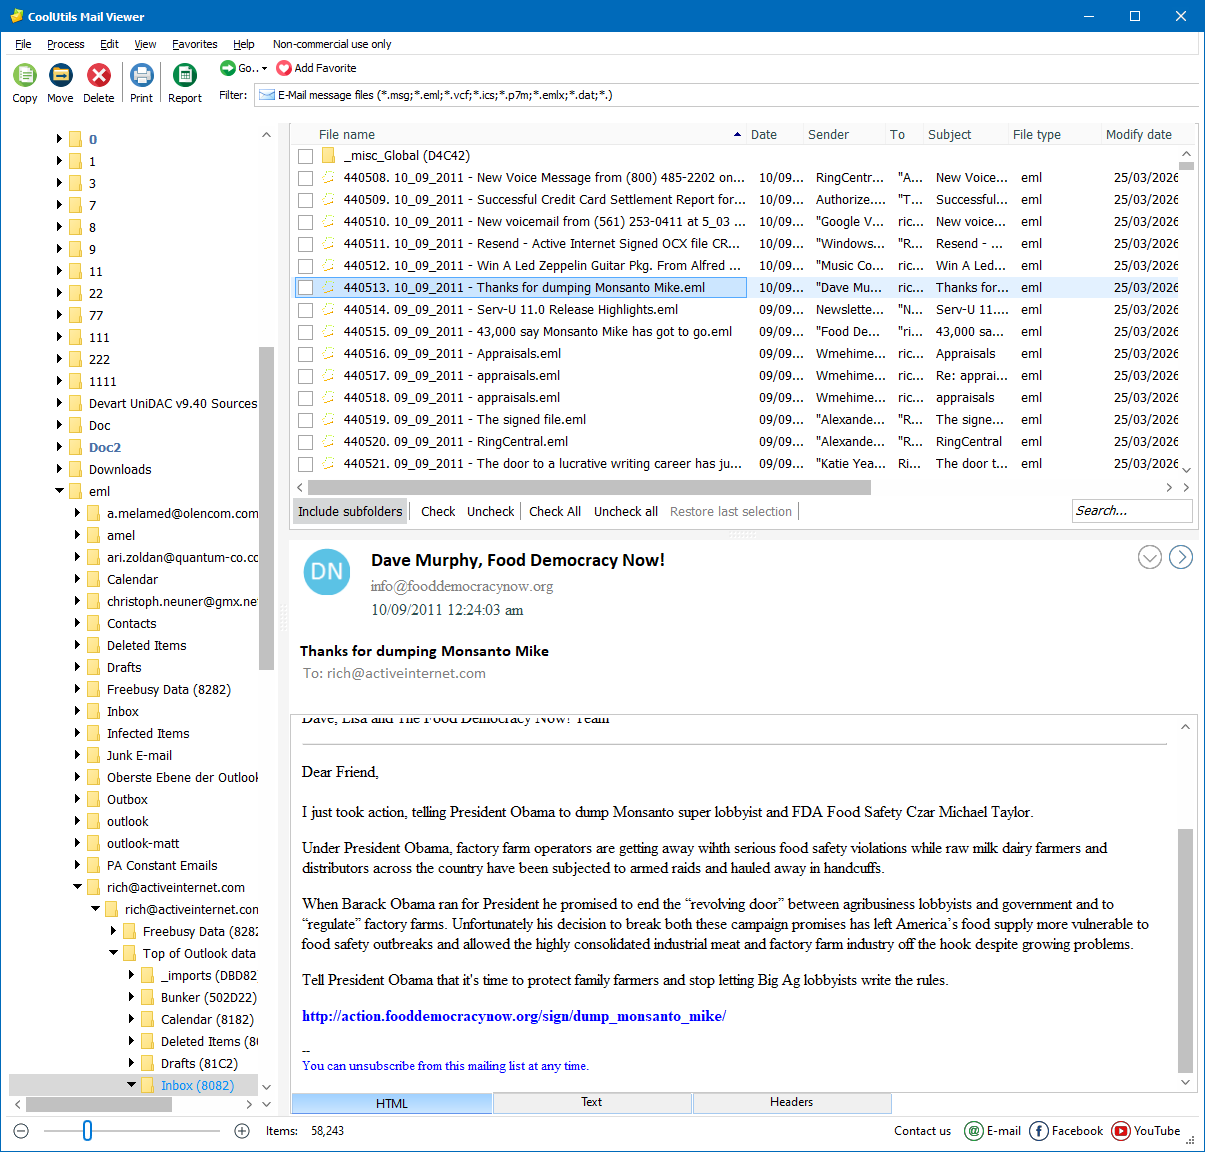Click the Move toolbar icon
This screenshot has width=1205, height=1152.
[61, 76]
